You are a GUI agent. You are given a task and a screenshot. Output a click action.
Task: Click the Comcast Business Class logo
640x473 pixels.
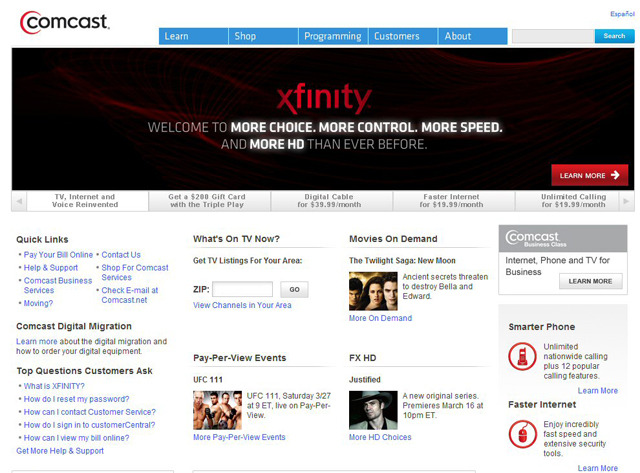(x=536, y=238)
